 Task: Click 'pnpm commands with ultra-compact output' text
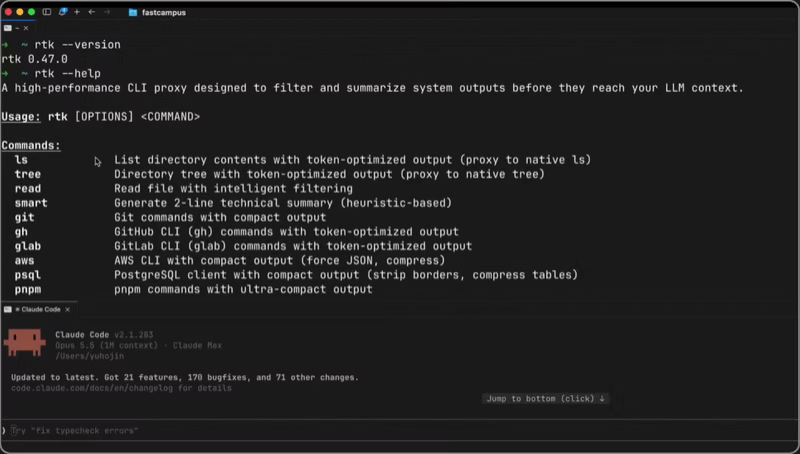click(243, 289)
